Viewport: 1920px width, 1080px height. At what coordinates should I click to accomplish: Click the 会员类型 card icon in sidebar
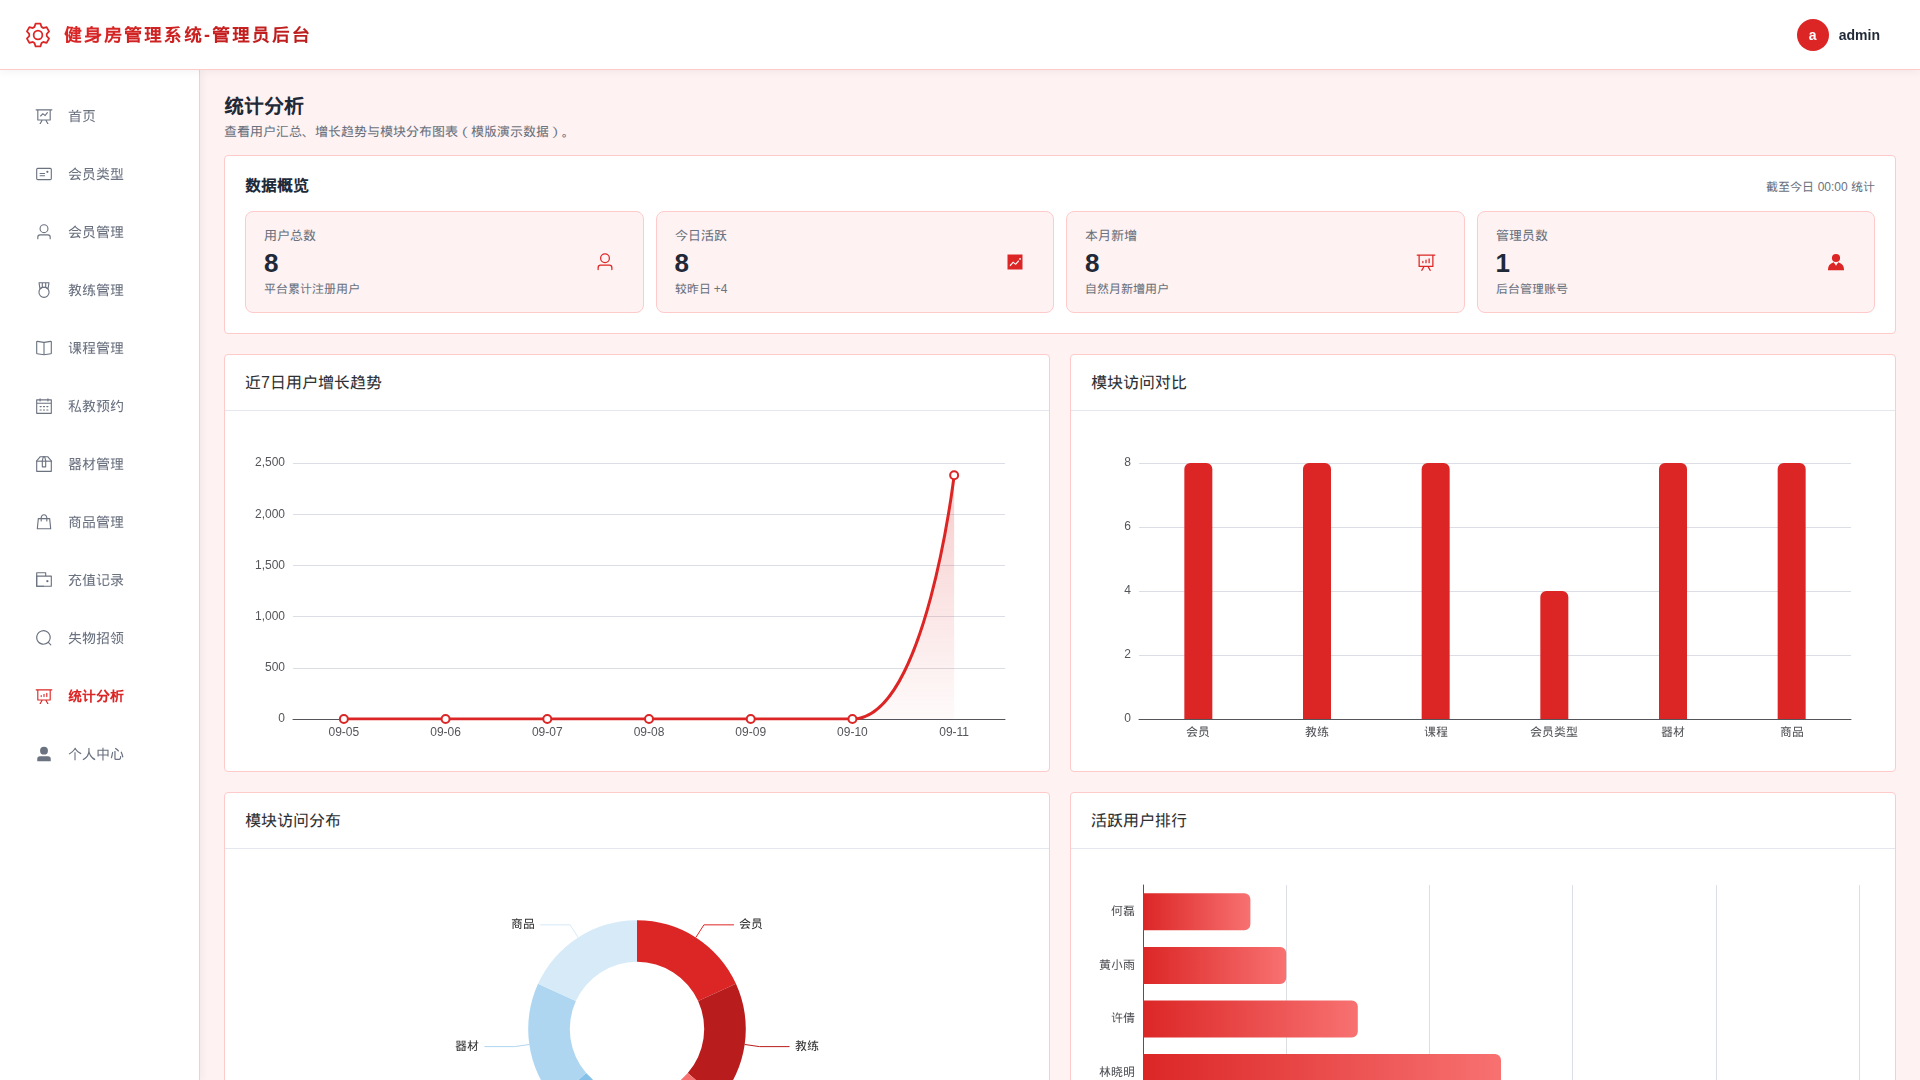44,174
